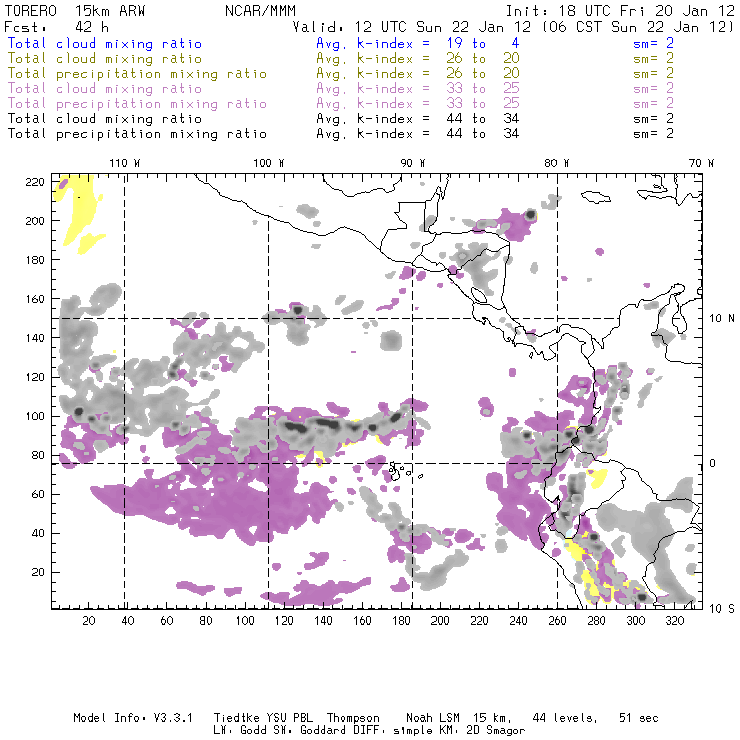Click the blue "sm= 2" smoothing label

click(654, 43)
